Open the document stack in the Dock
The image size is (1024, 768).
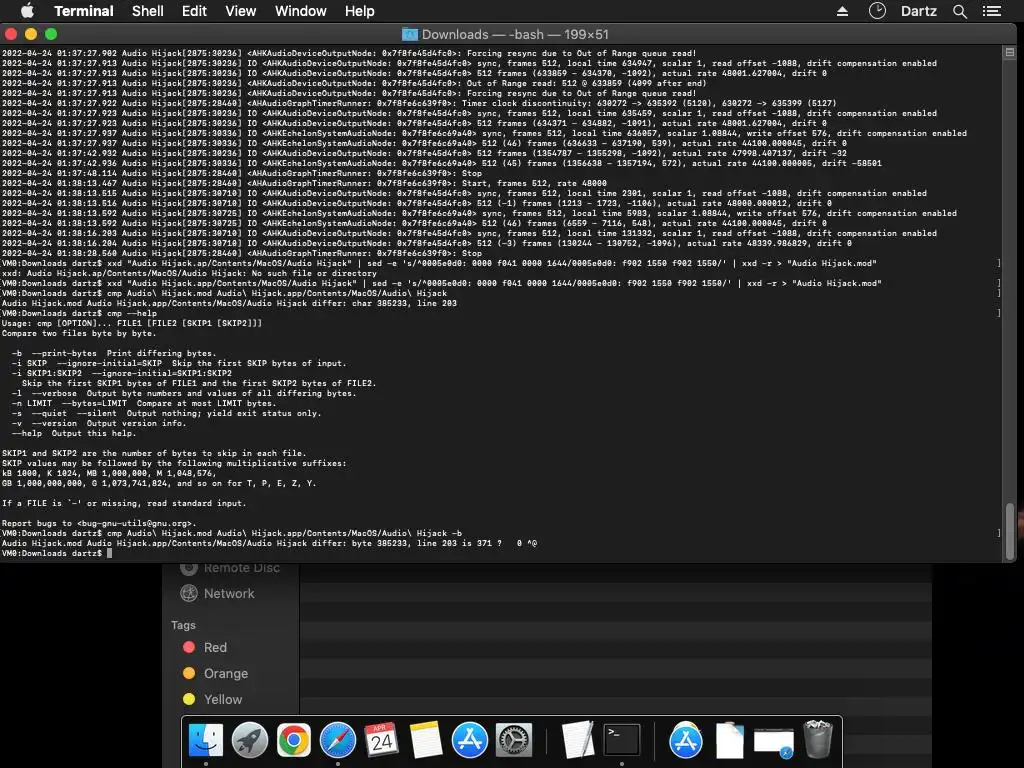[x=729, y=740]
